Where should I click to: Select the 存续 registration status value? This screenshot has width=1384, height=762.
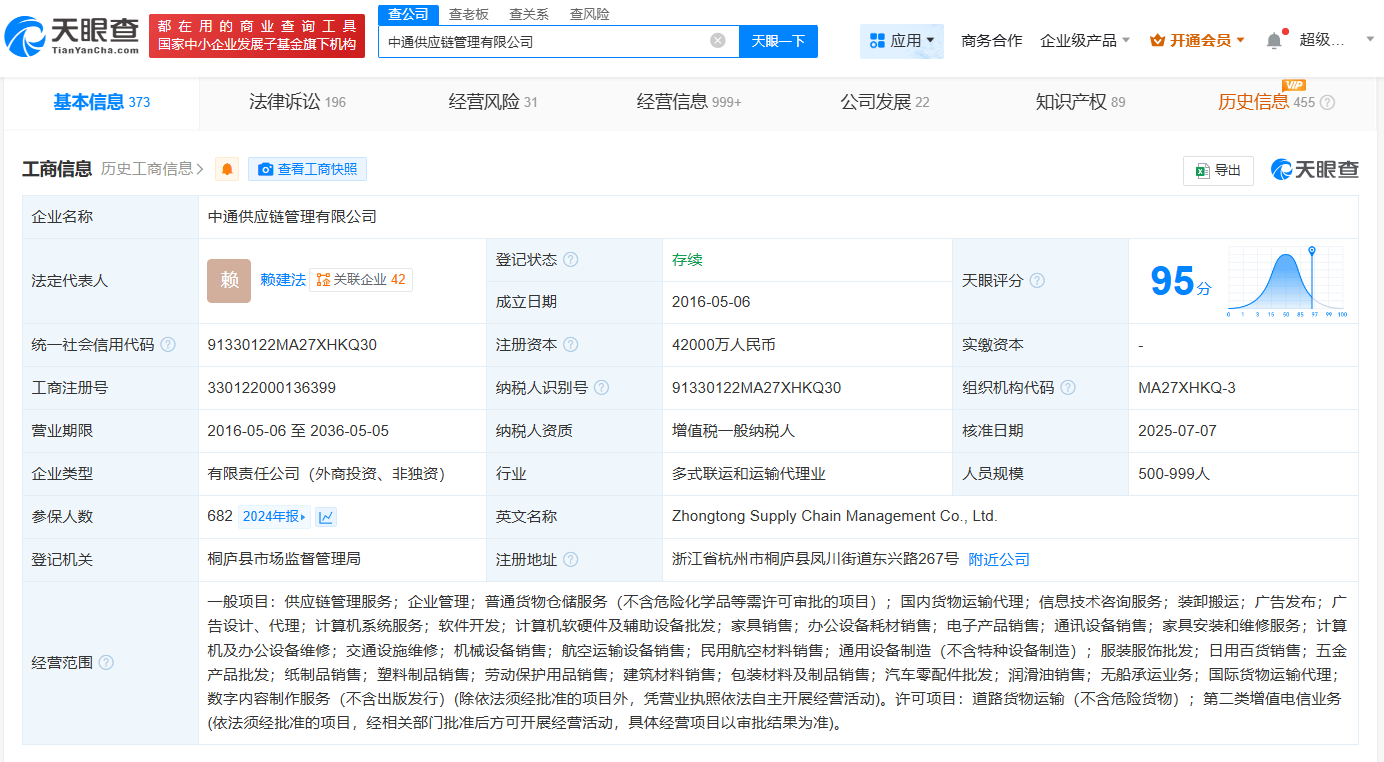tap(687, 260)
